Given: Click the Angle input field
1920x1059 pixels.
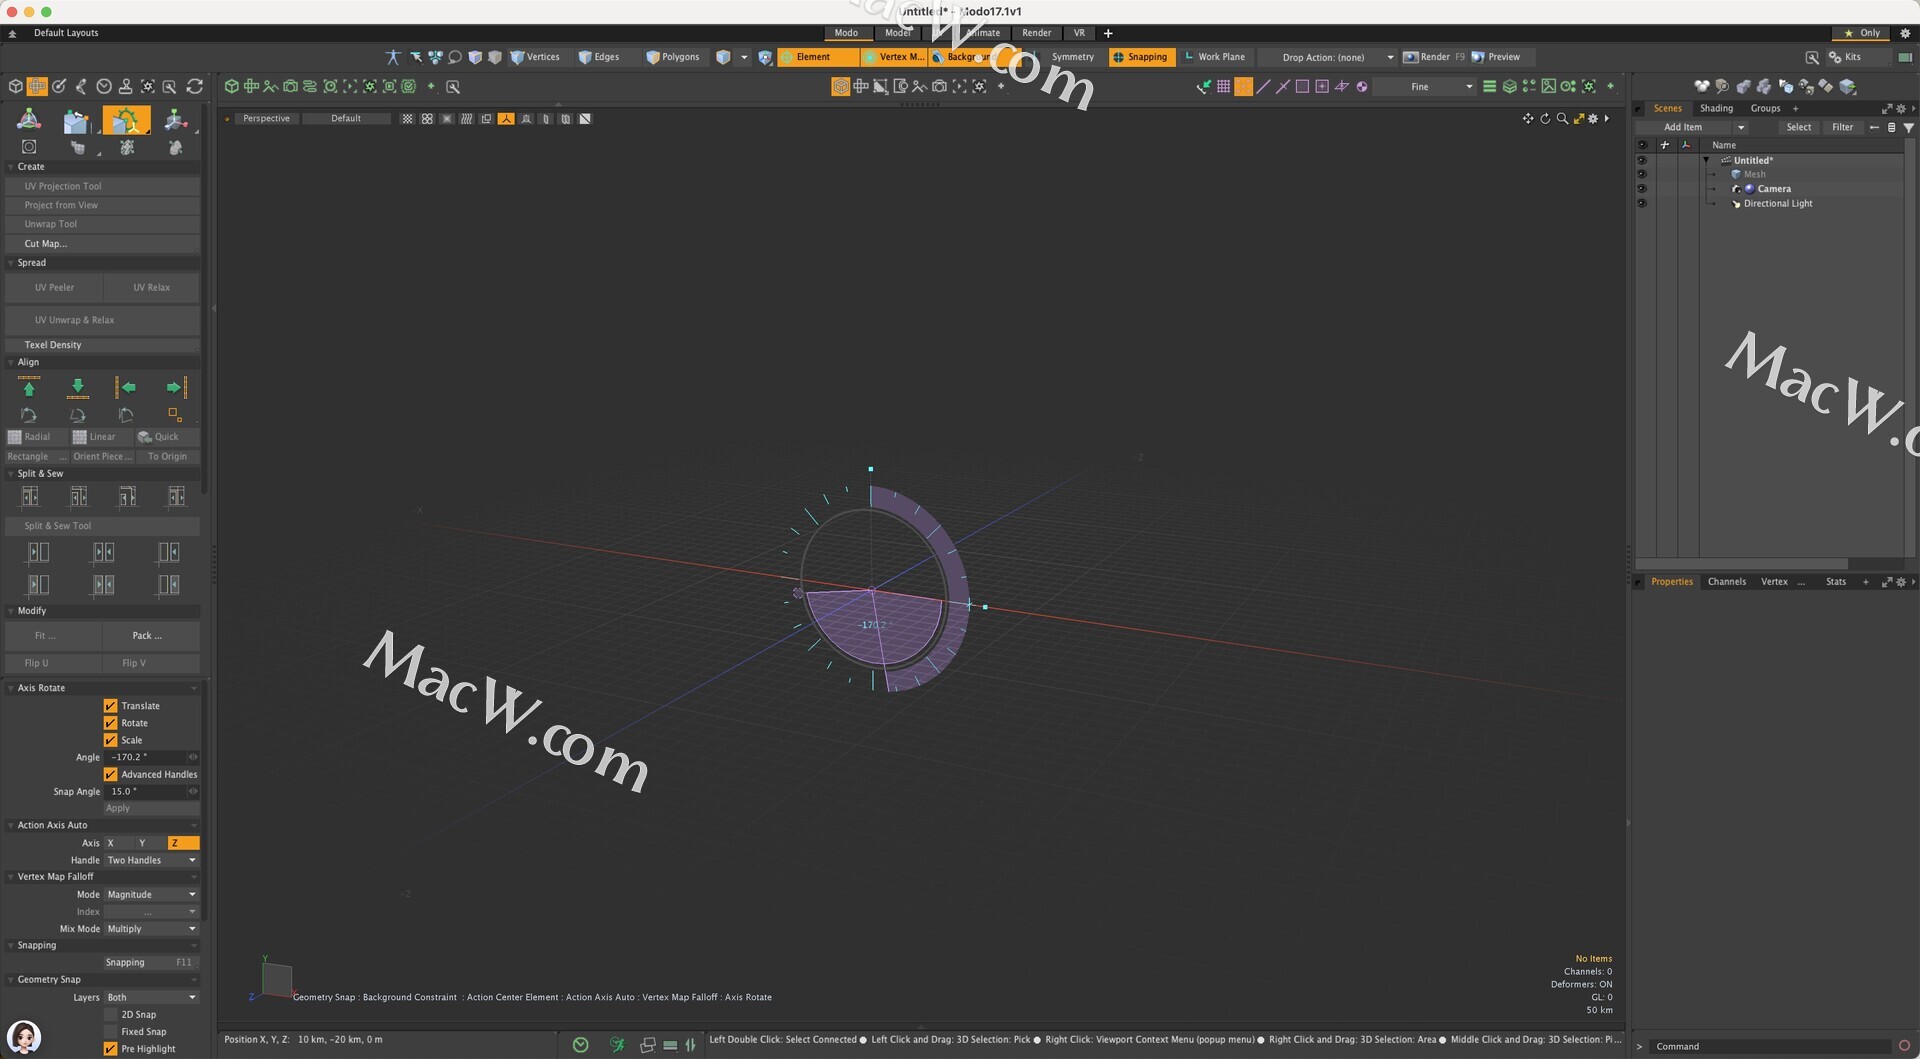Looking at the screenshot, I should [146, 758].
